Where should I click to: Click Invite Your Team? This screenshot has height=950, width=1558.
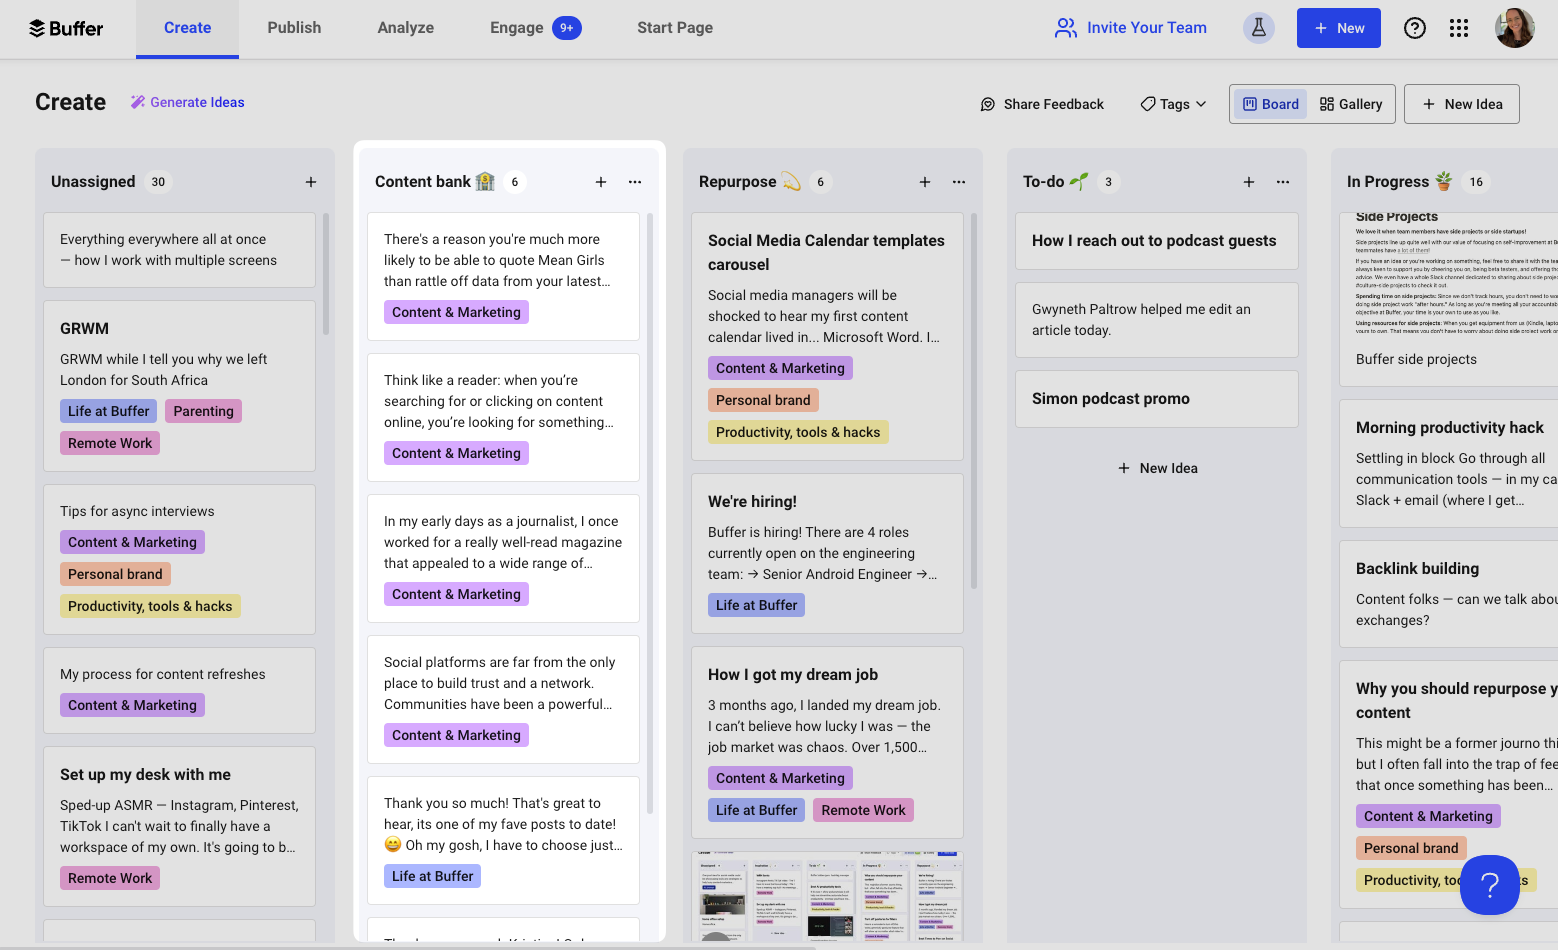point(1131,28)
